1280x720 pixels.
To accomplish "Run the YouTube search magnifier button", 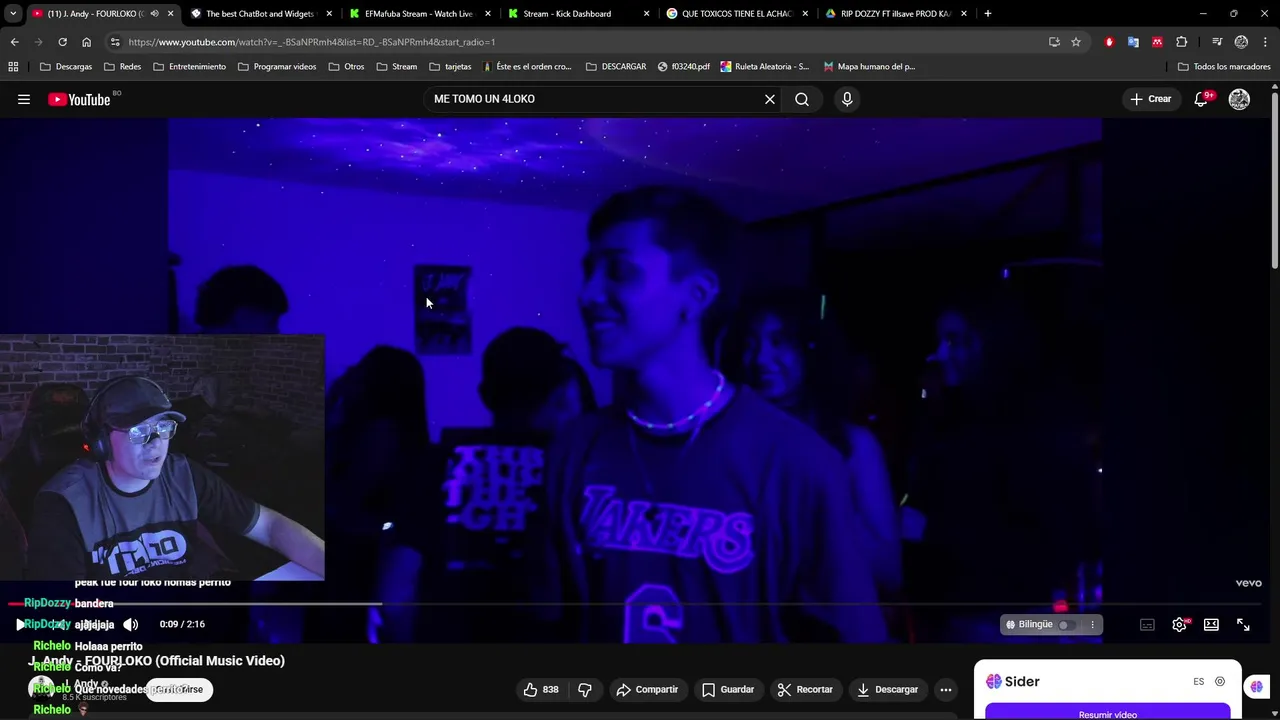I will click(x=802, y=99).
